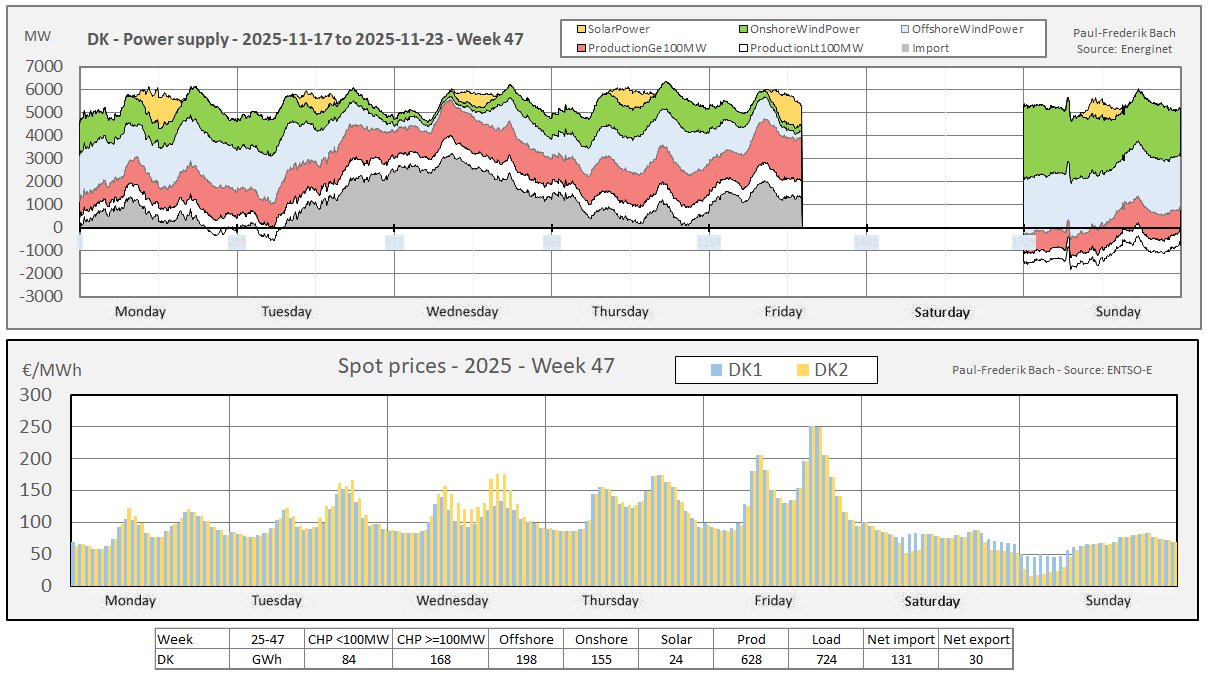Click the OnshoreWindPower green legend swatch
The image size is (1209, 680).
(x=741, y=29)
